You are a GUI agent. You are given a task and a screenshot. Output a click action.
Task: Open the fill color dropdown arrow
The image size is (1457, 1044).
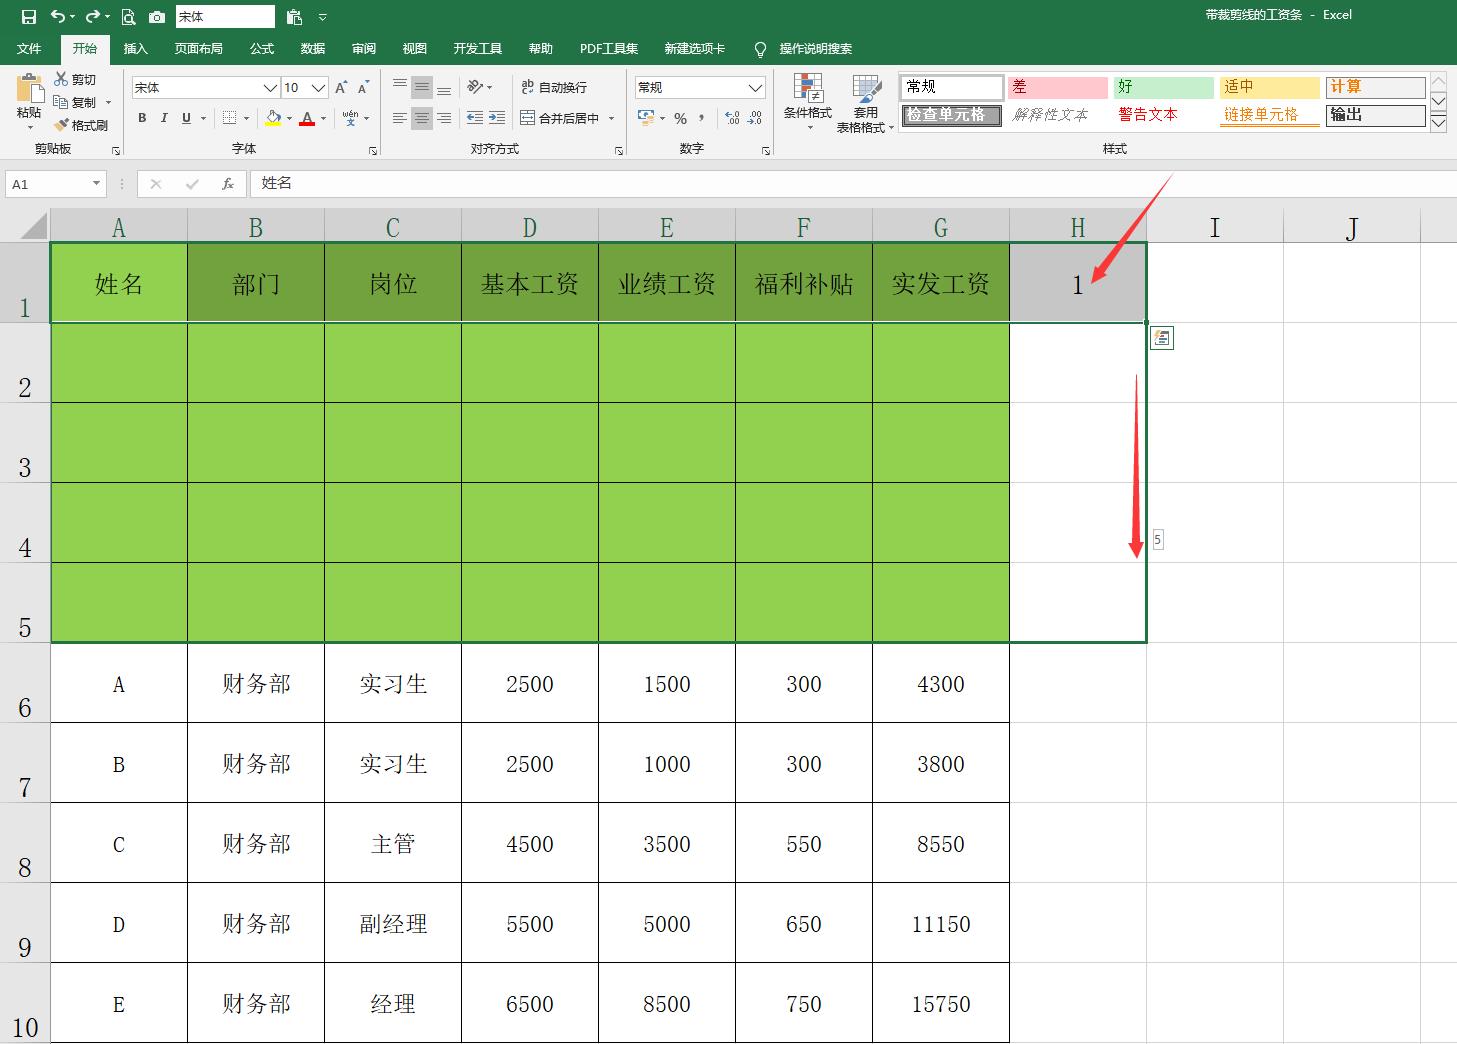289,118
